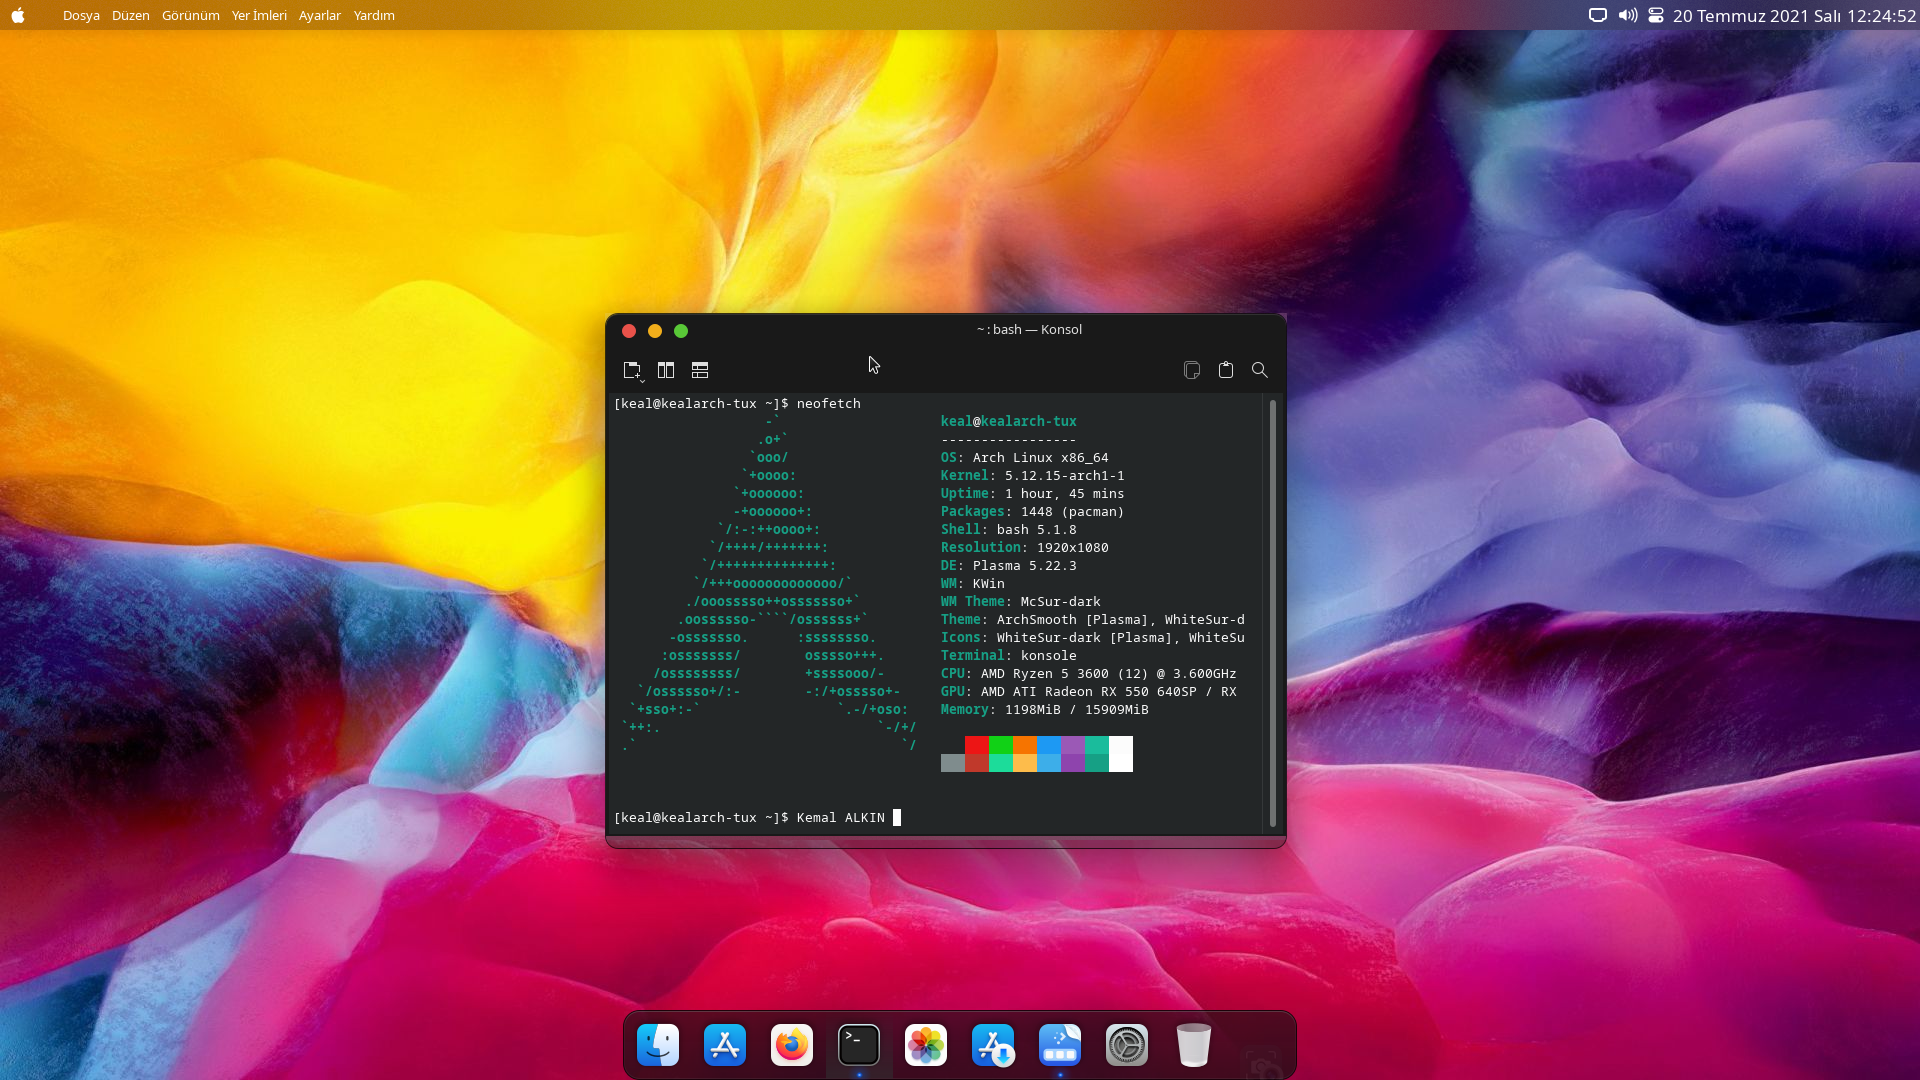Click the date and time clock
Screen dimensions: 1920x1080
pyautogui.click(x=1794, y=15)
